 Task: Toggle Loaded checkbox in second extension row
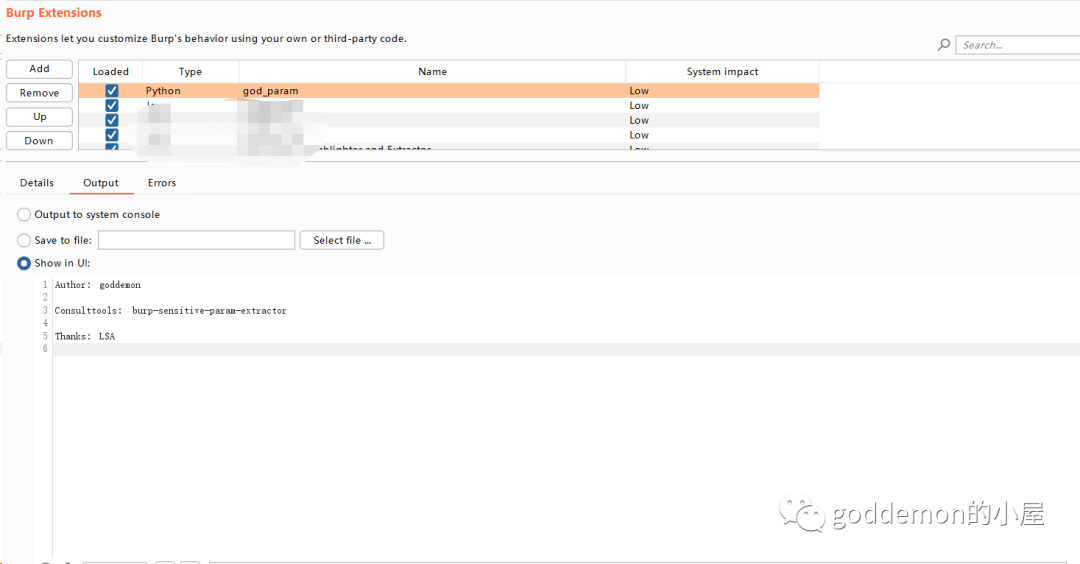coord(112,105)
